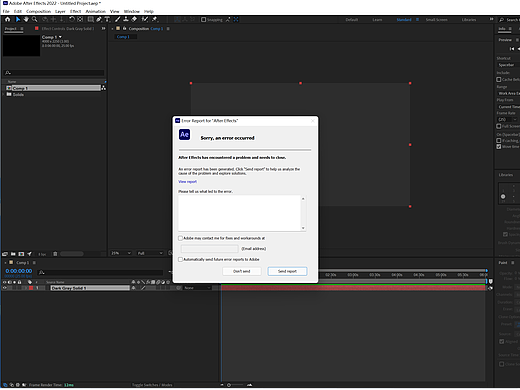Create a new folder in Project panel
The height and width of the screenshot is (390, 520).
13,254
